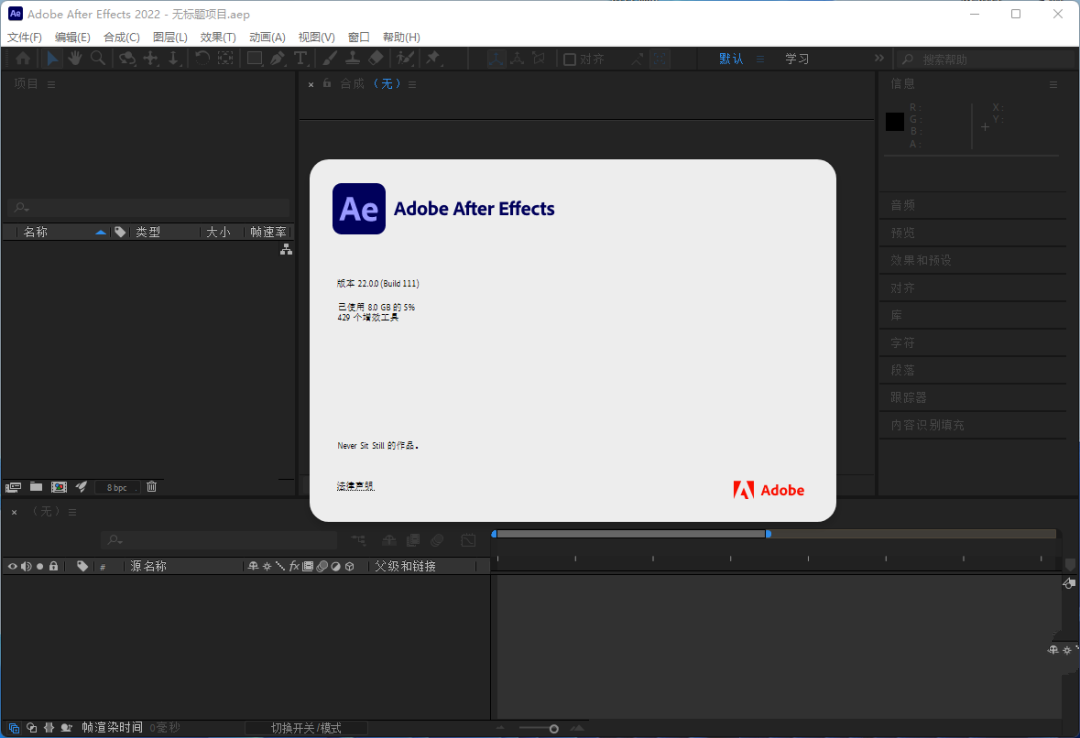Choose View Axis mode icon

point(539,59)
